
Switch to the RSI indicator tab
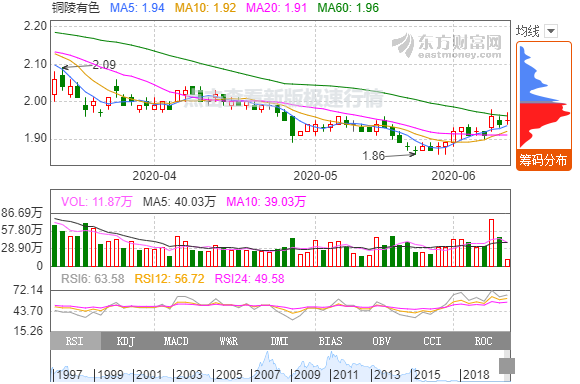(x=75, y=341)
